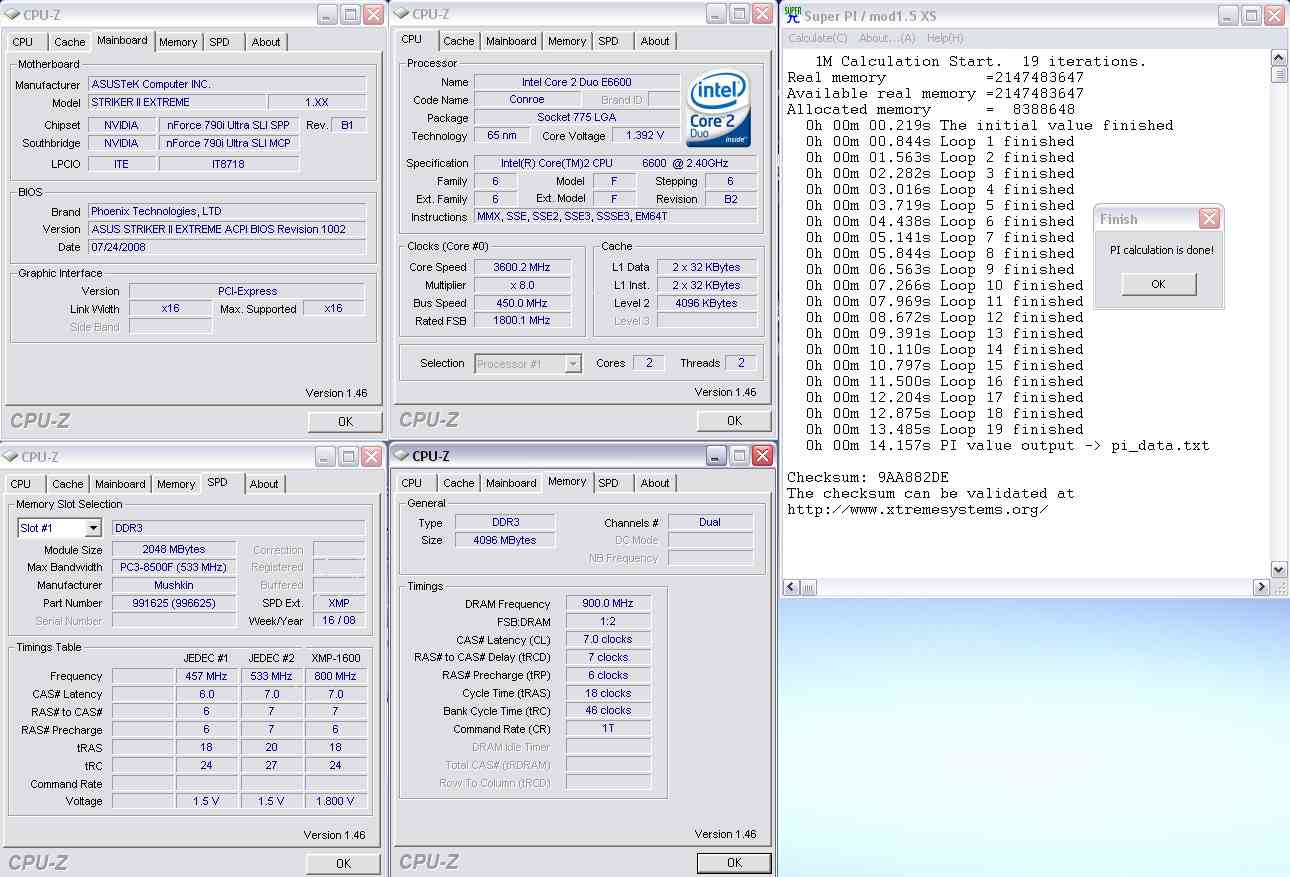
Task: Switch to CPU tab in Memory window
Action: pyautogui.click(x=411, y=483)
